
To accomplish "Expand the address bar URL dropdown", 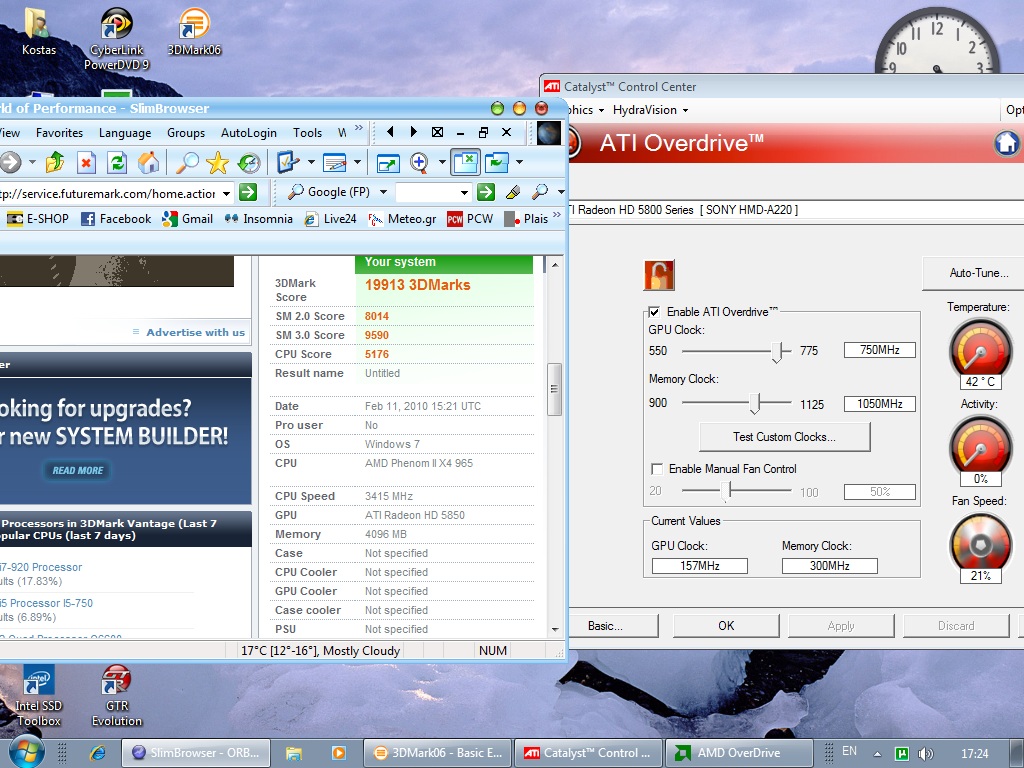I will 226,193.
